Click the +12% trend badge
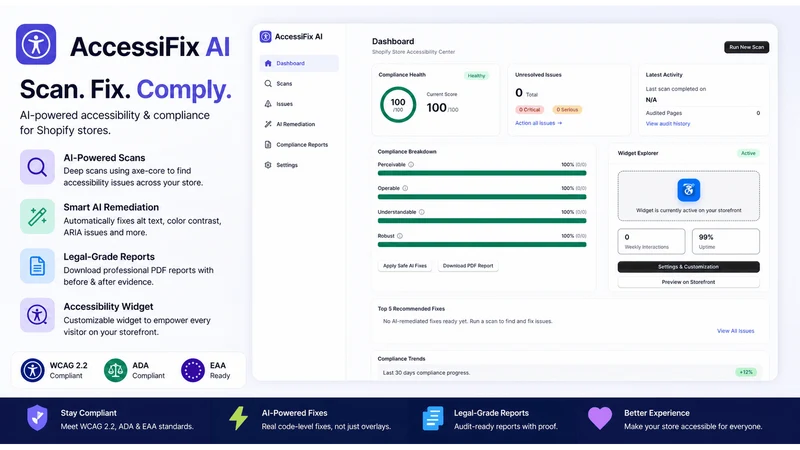This screenshot has width=800, height=450. (746, 372)
